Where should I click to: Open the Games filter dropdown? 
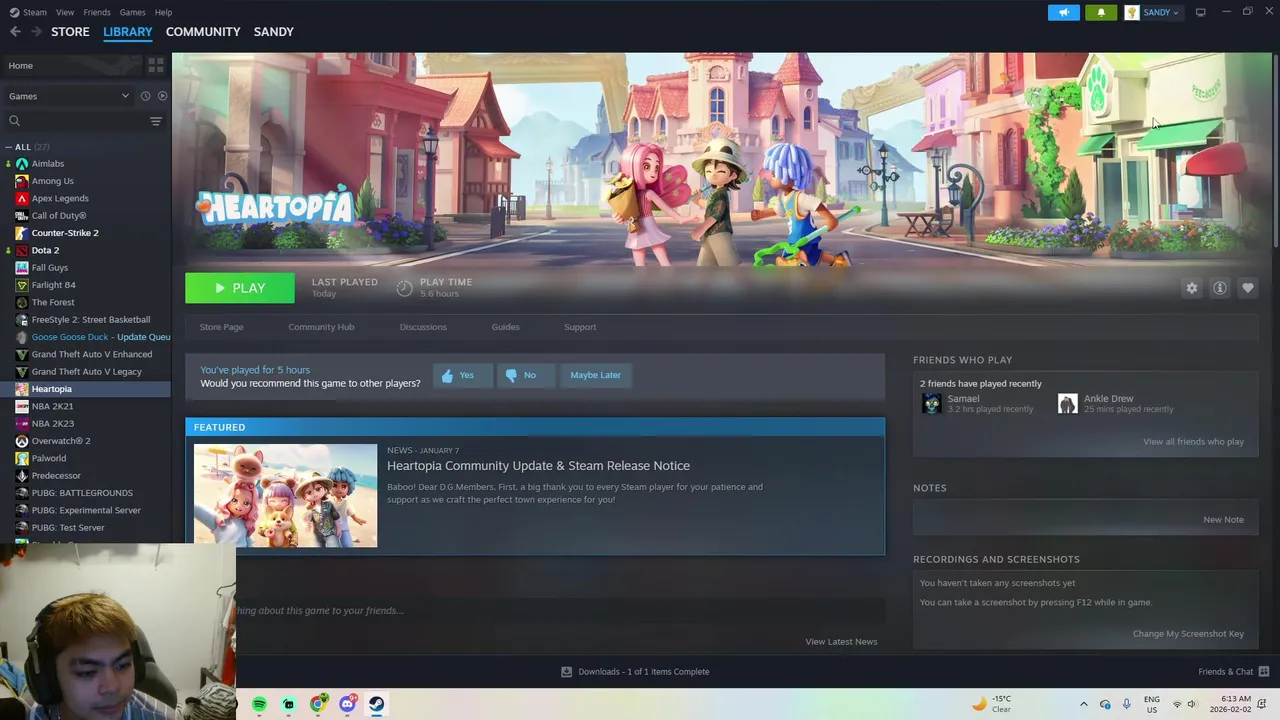68,96
